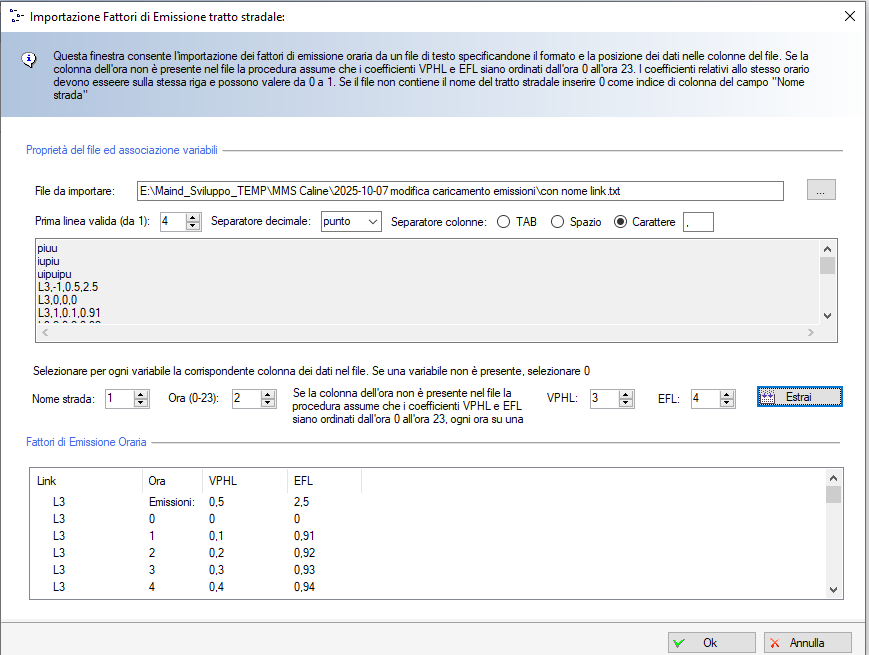This screenshot has height=655, width=869.
Task: Increase the VPHL column index
Action: [626, 394]
